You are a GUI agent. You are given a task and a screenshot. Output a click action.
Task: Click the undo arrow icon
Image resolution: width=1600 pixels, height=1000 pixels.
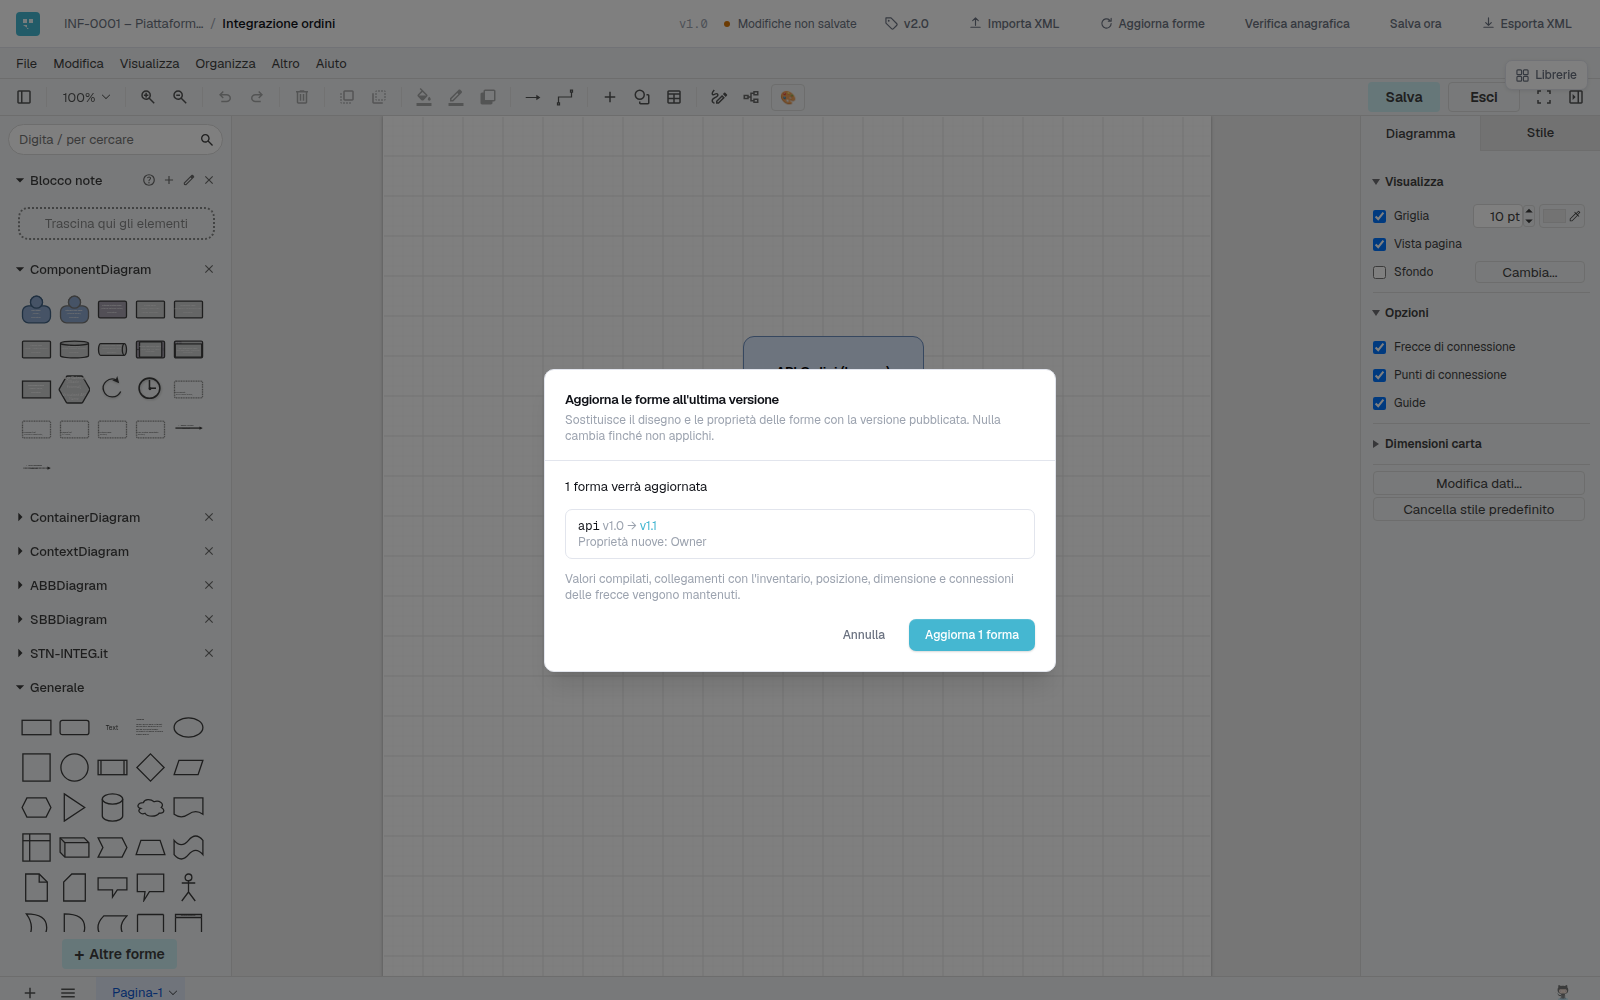pyautogui.click(x=225, y=97)
